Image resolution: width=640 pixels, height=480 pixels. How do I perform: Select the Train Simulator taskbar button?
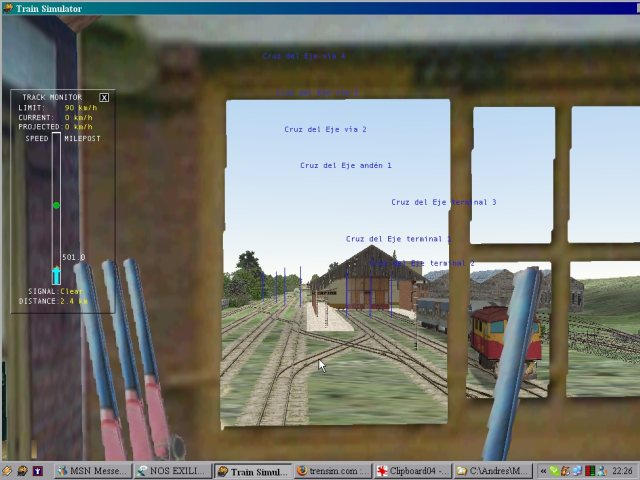click(253, 471)
